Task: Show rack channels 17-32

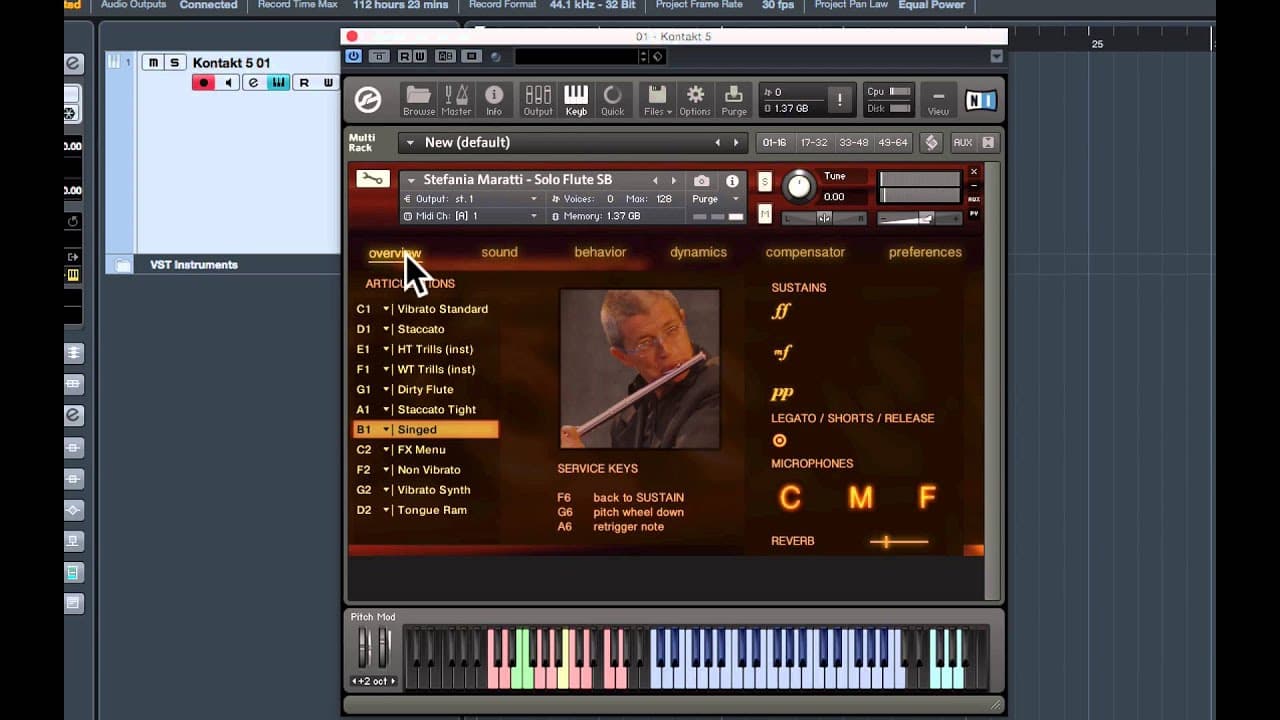Action: (814, 143)
